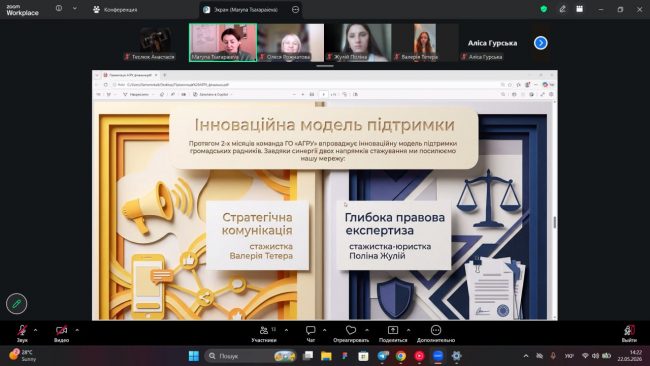Image resolution: width=650 pixels, height=366 pixels.
Task: Expand video options arrow next to Видео
Action: (77, 330)
